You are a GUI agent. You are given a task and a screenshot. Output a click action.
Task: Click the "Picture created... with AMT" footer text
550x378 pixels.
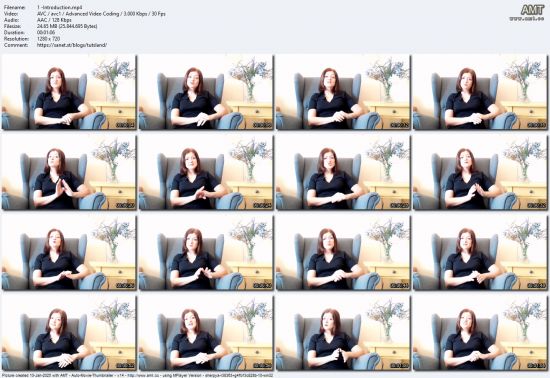137,375
